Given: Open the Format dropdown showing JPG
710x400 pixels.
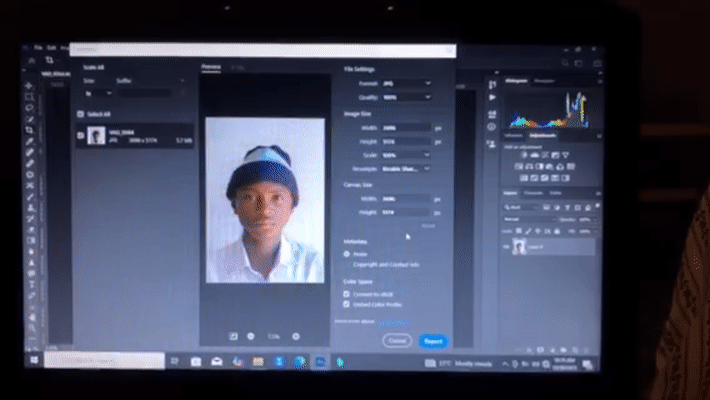Looking at the screenshot, I should [407, 83].
